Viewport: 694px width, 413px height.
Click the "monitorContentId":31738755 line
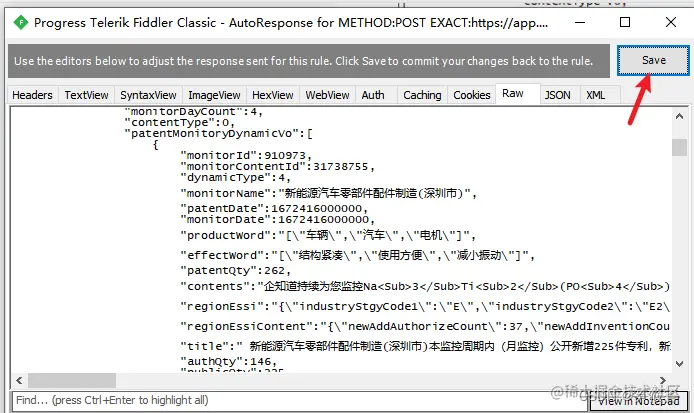tap(278, 166)
